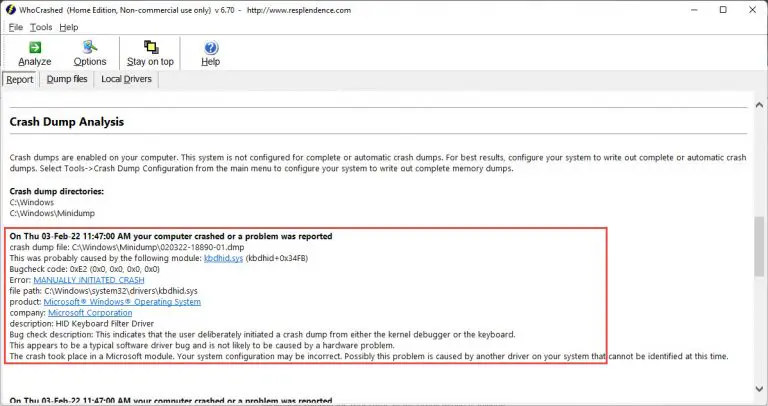Image resolution: width=768 pixels, height=406 pixels.
Task: Switch to the Dump files tab
Action: pos(67,79)
